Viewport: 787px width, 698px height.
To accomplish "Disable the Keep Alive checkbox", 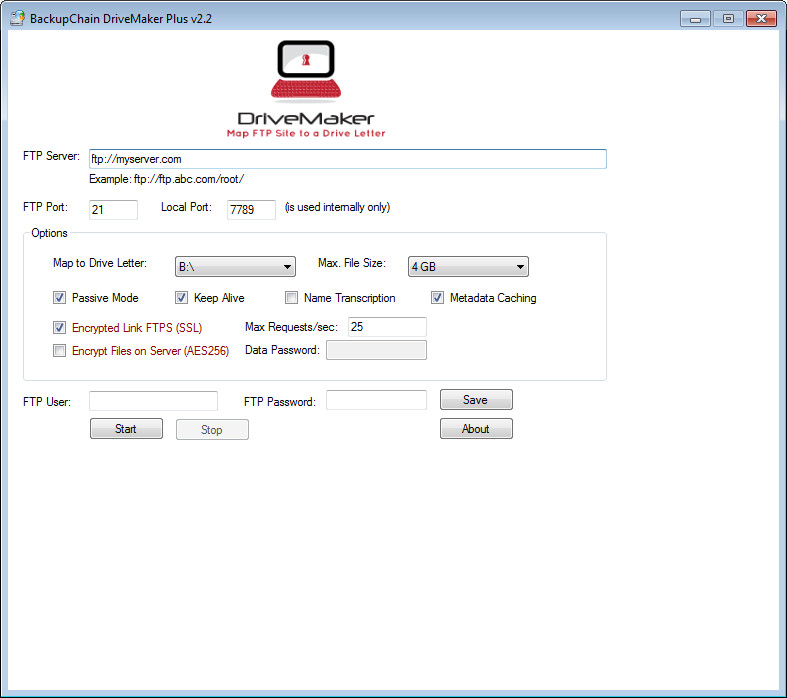I will [x=181, y=298].
